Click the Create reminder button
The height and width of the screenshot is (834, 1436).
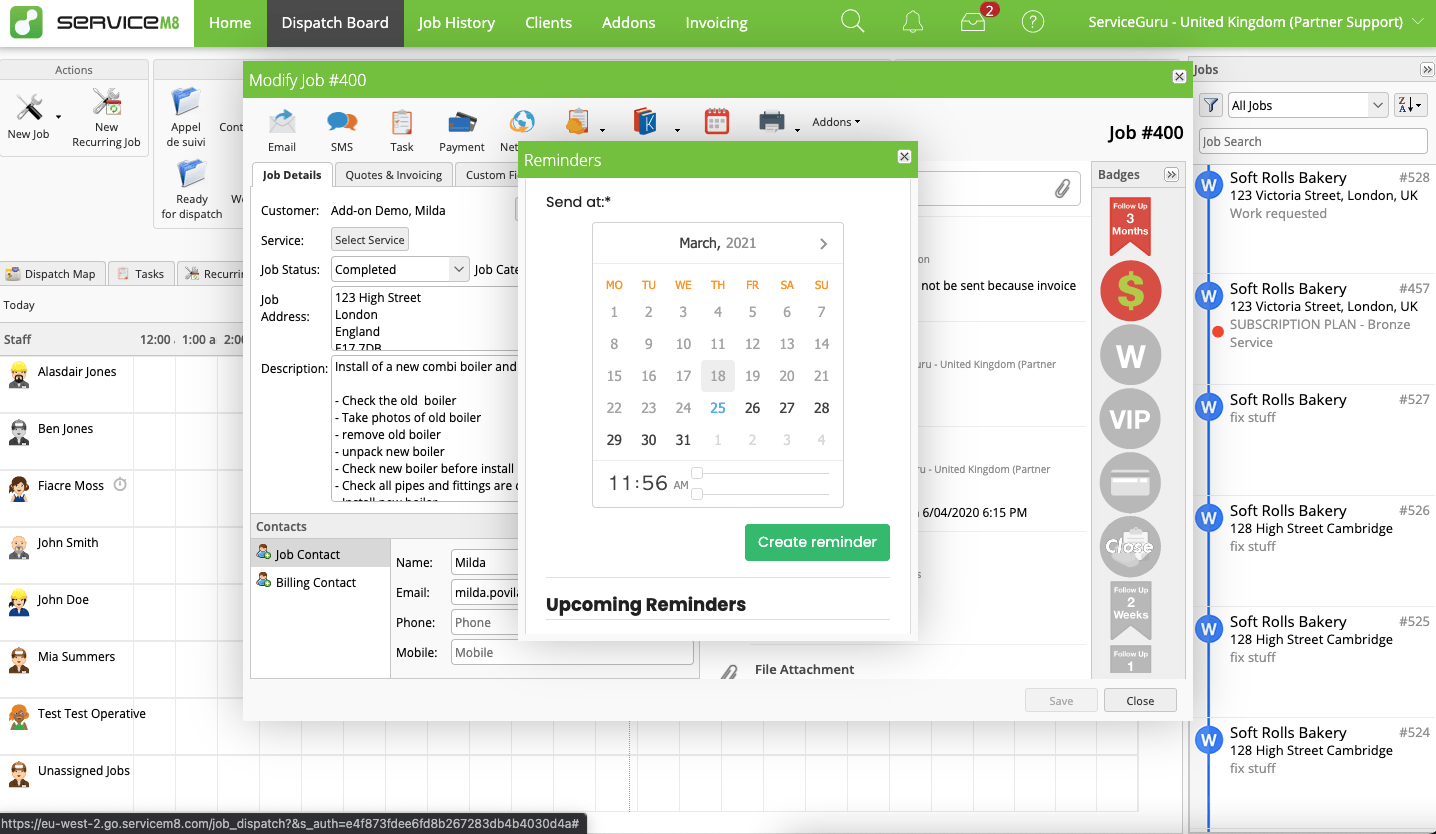click(817, 542)
